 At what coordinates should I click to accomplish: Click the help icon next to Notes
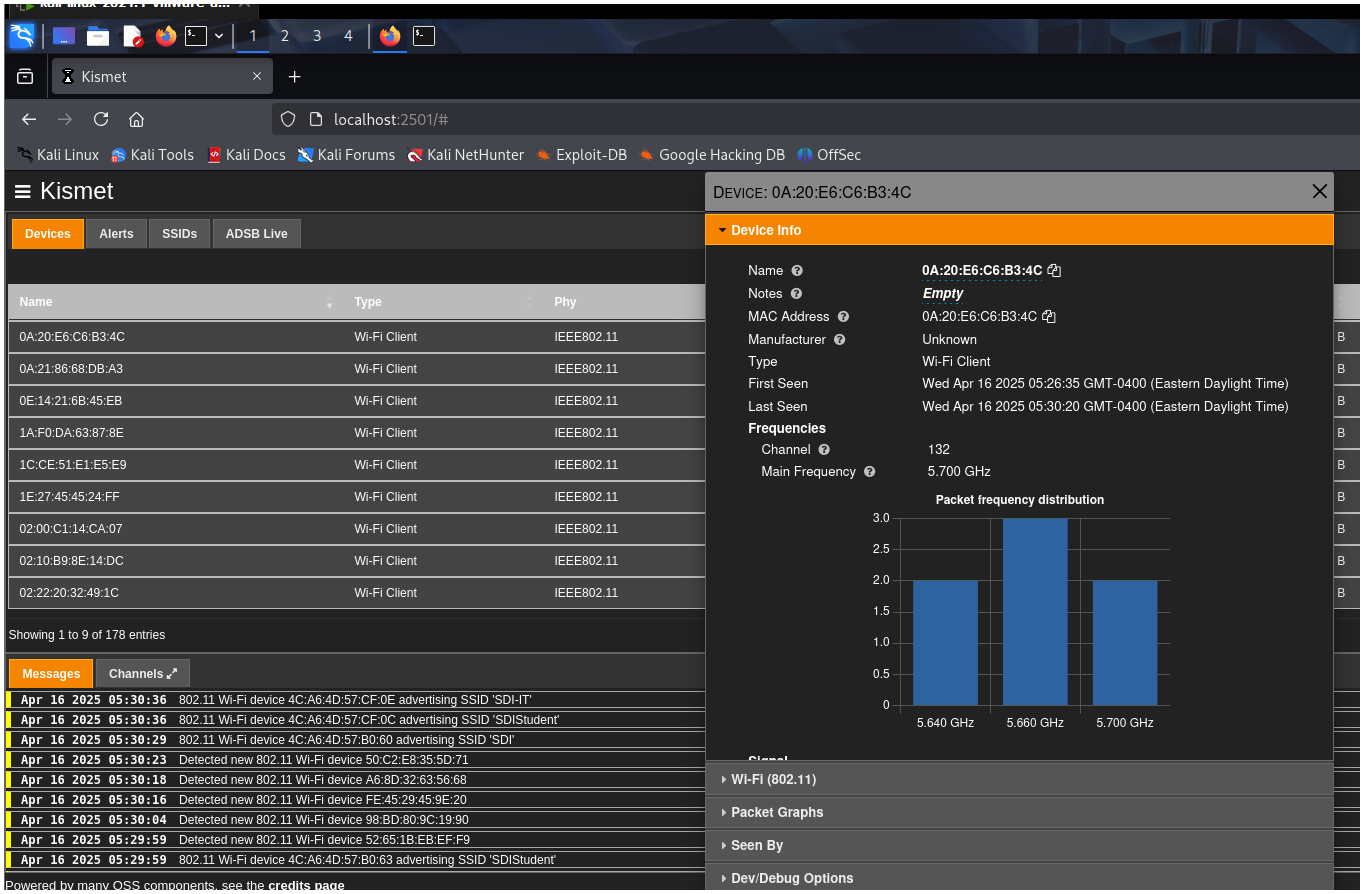(x=796, y=294)
